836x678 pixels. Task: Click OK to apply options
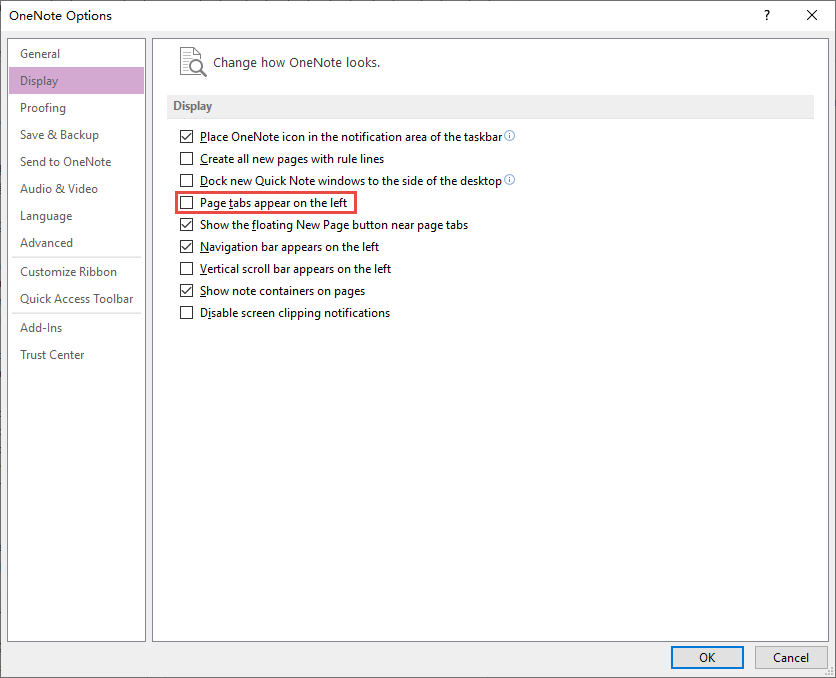coord(707,657)
